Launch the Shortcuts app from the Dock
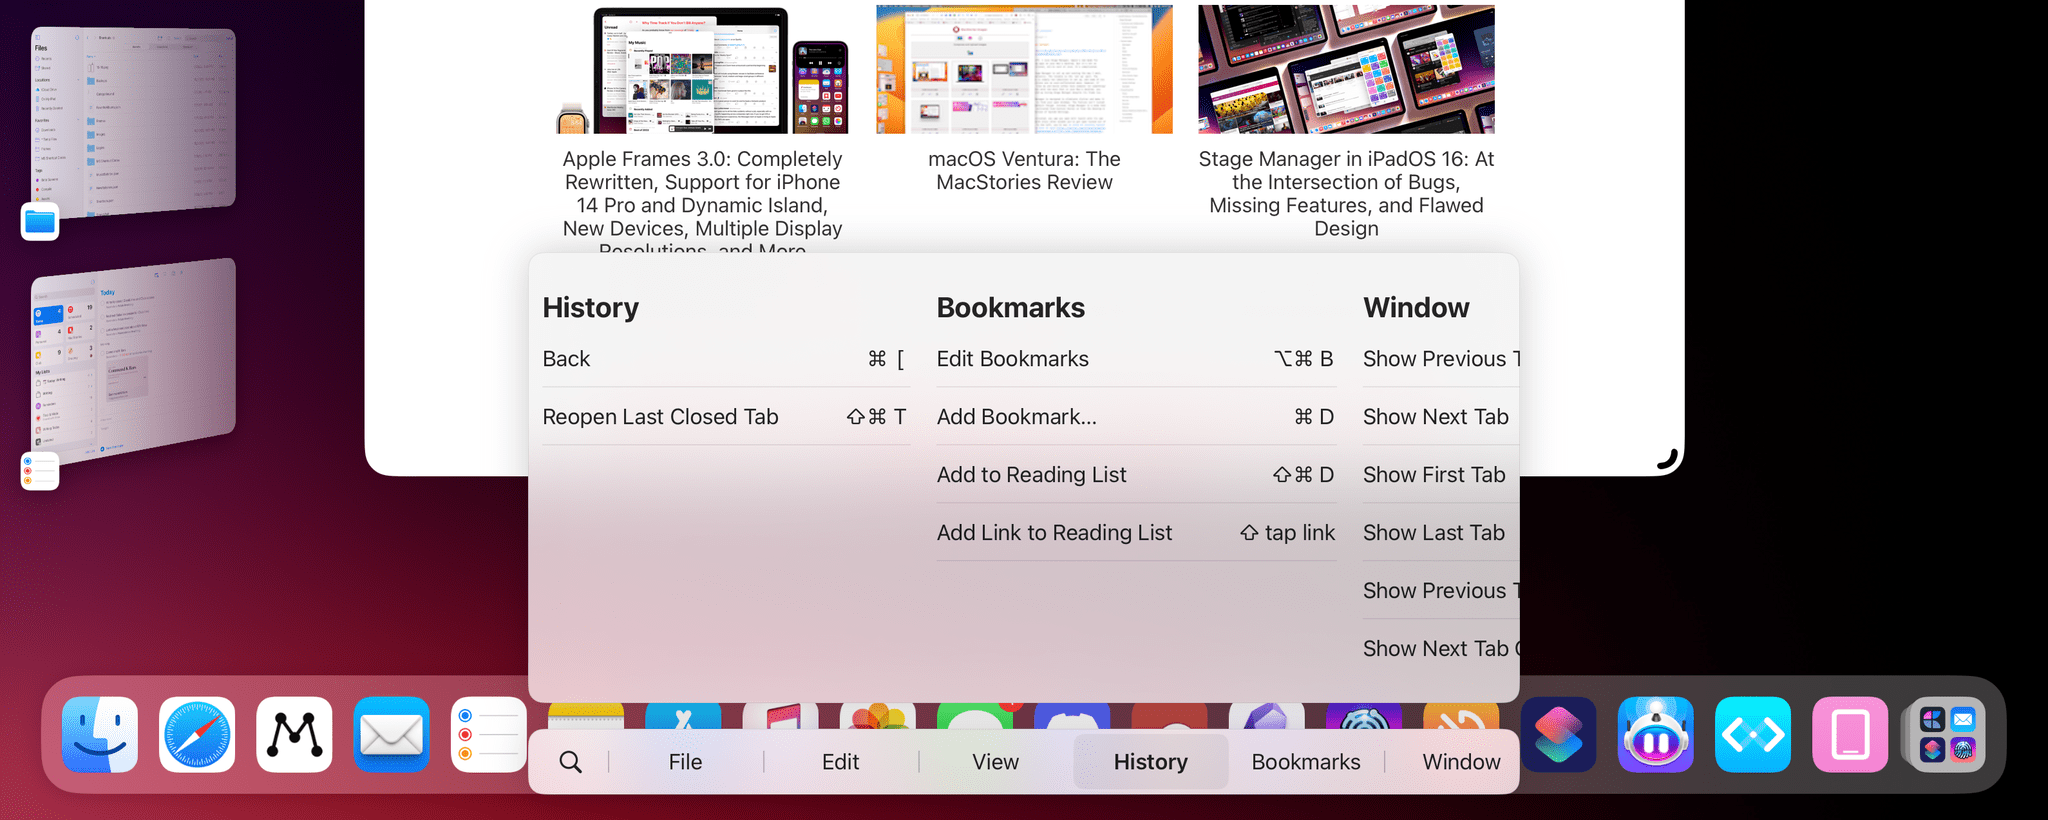The width and height of the screenshot is (2048, 820). pyautogui.click(x=1558, y=734)
